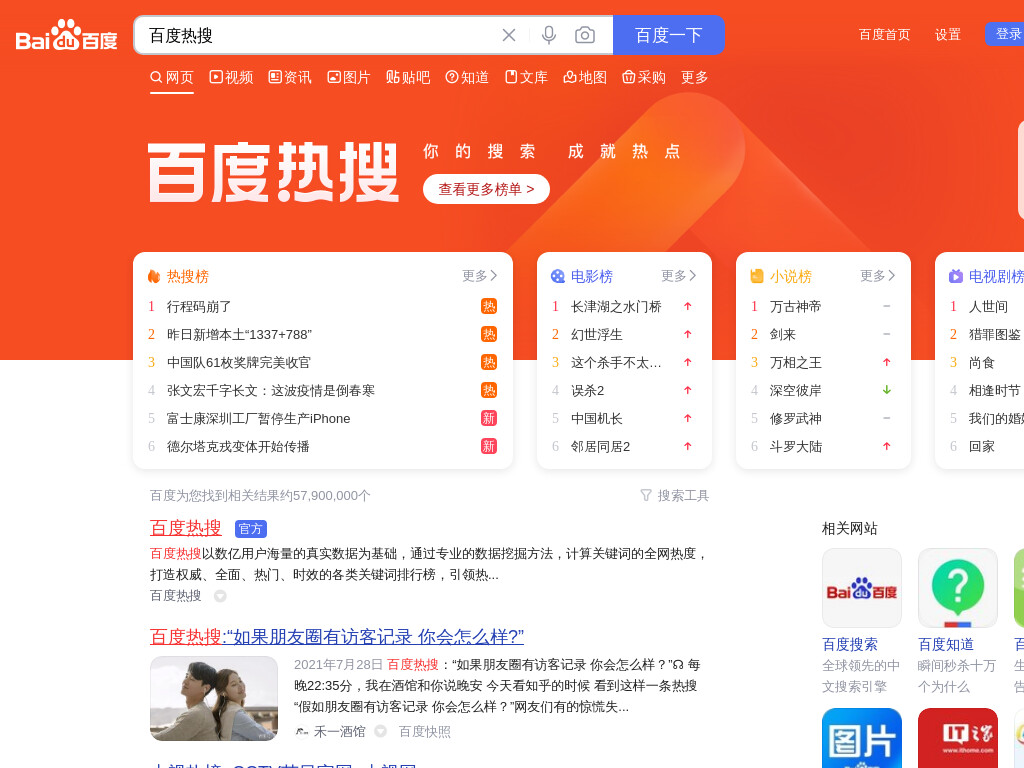Image resolution: width=1024 pixels, height=768 pixels.
Task: Open TV entry 尚食
Action: click(982, 362)
